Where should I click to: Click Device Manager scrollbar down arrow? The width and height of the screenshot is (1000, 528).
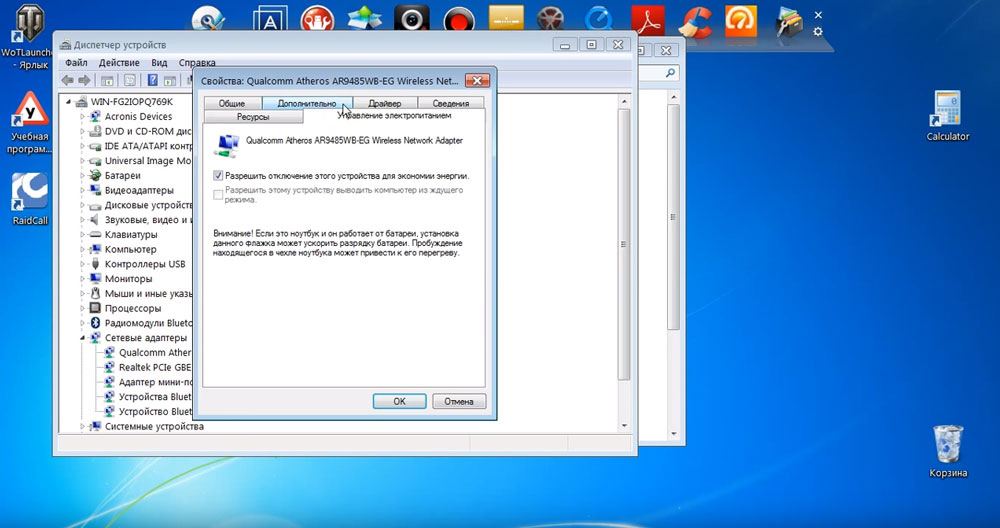[x=624, y=425]
